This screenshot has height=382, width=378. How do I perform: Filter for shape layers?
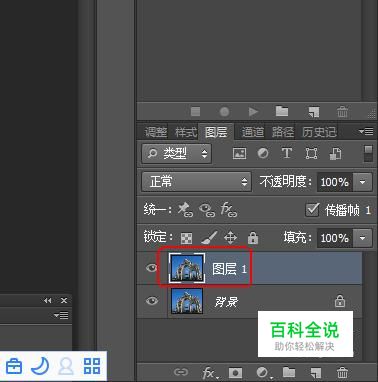(x=311, y=154)
